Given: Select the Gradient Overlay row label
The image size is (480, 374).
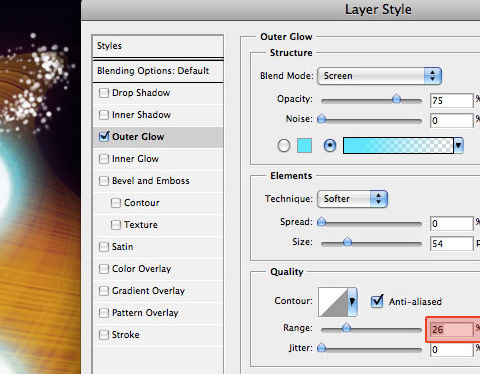Looking at the screenshot, I should click(148, 291).
